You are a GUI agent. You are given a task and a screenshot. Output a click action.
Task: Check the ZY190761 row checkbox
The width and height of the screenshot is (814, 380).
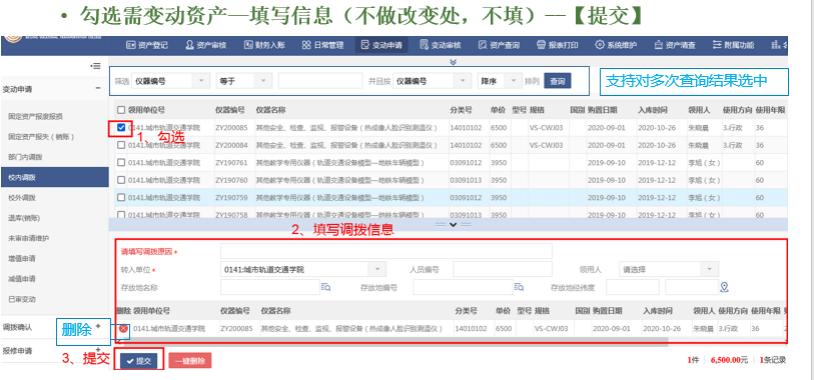coord(121,162)
